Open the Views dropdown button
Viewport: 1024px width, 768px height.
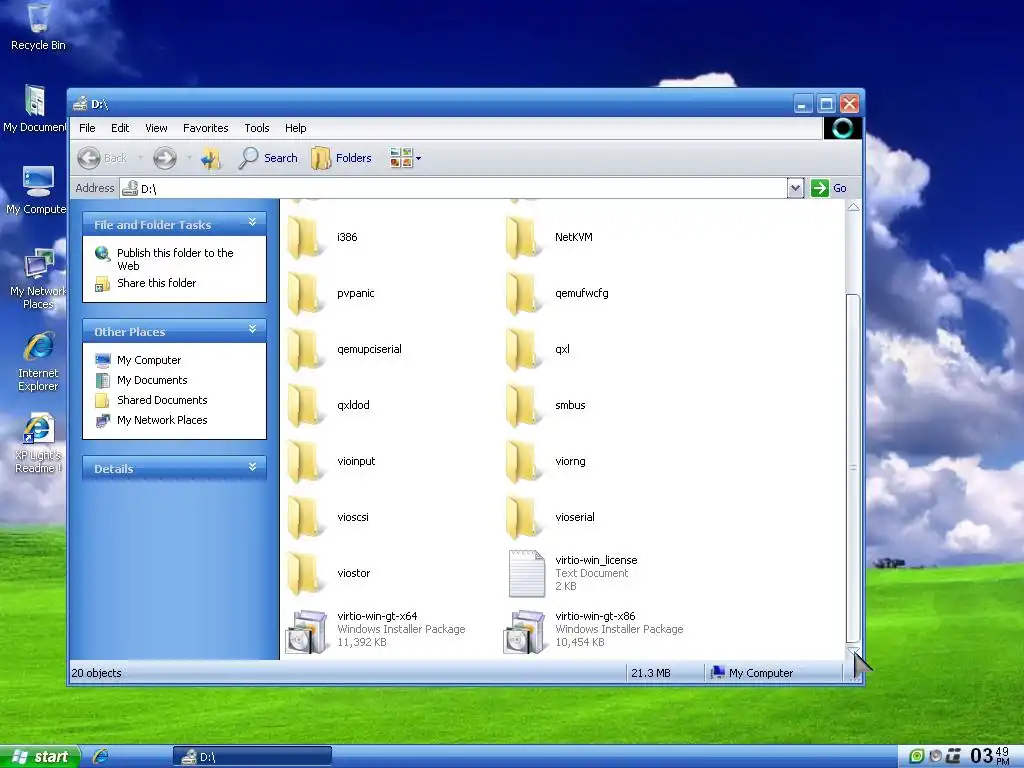[405, 158]
